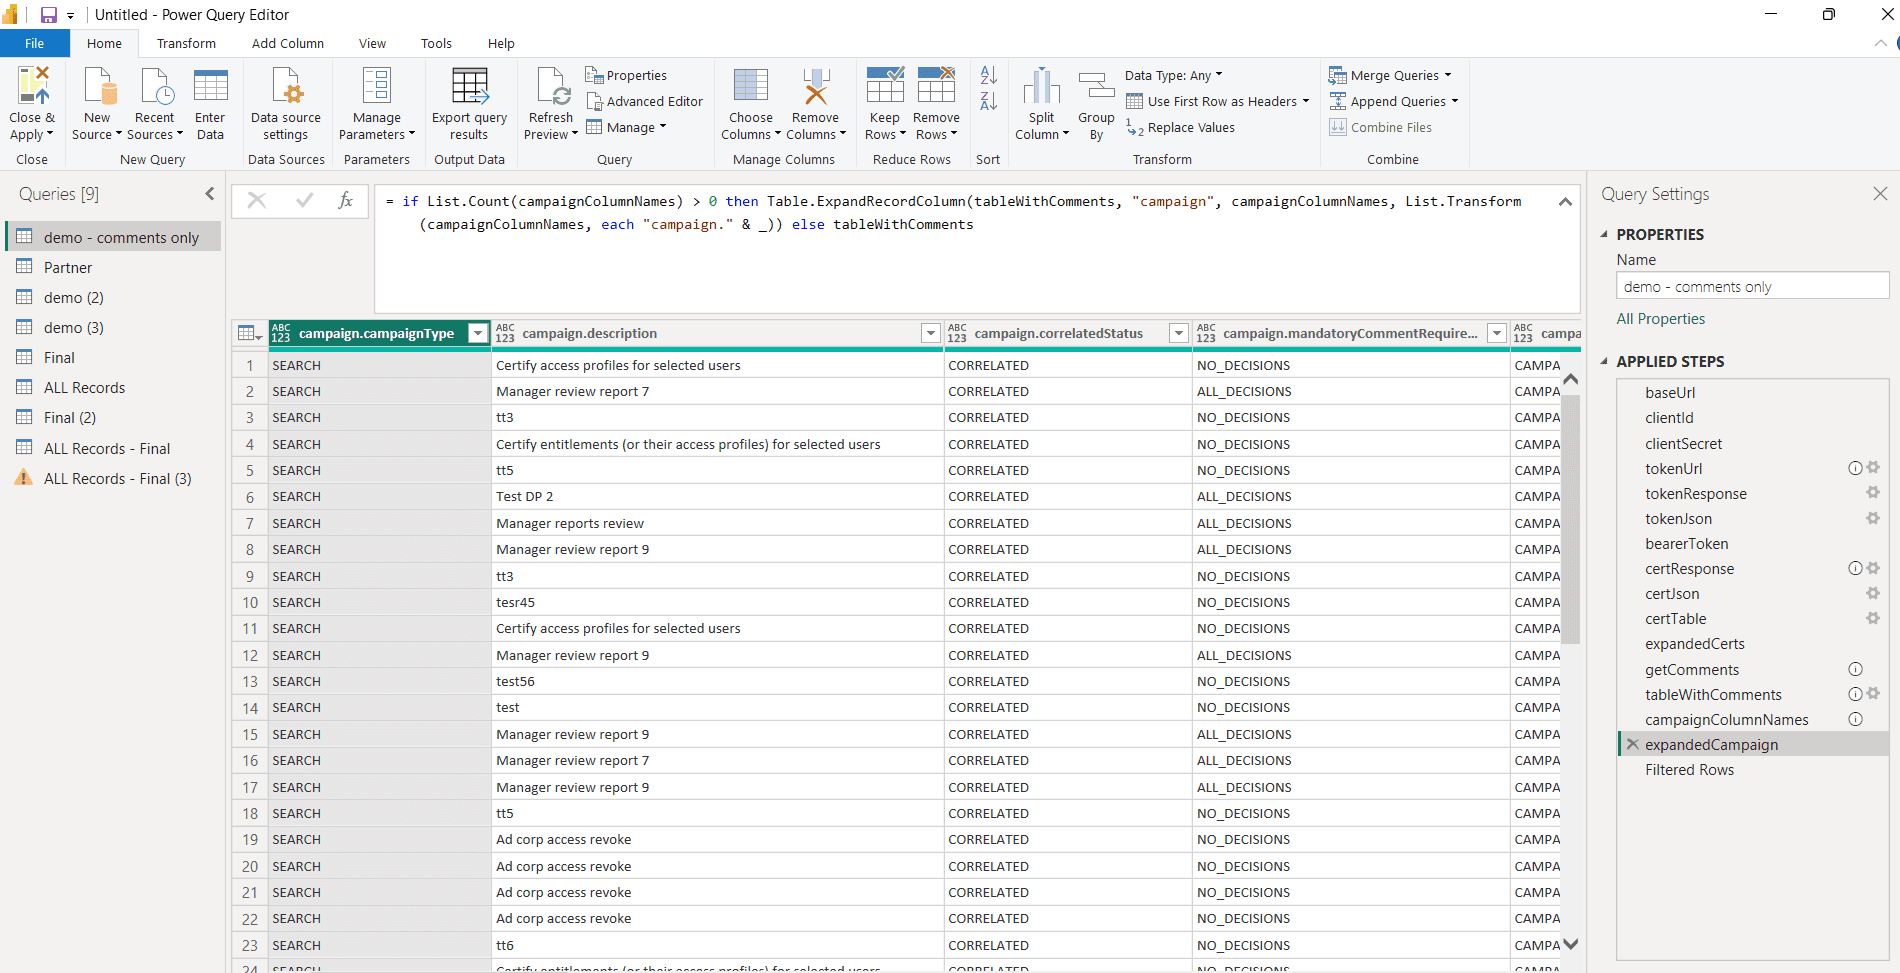Image resolution: width=1900 pixels, height=973 pixels.
Task: Open the Add Column tab
Action: pyautogui.click(x=287, y=43)
